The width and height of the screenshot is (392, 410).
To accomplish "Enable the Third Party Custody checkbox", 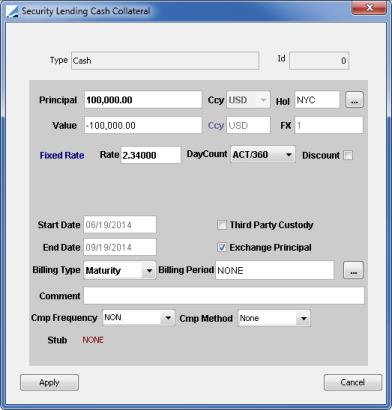I will click(222, 225).
